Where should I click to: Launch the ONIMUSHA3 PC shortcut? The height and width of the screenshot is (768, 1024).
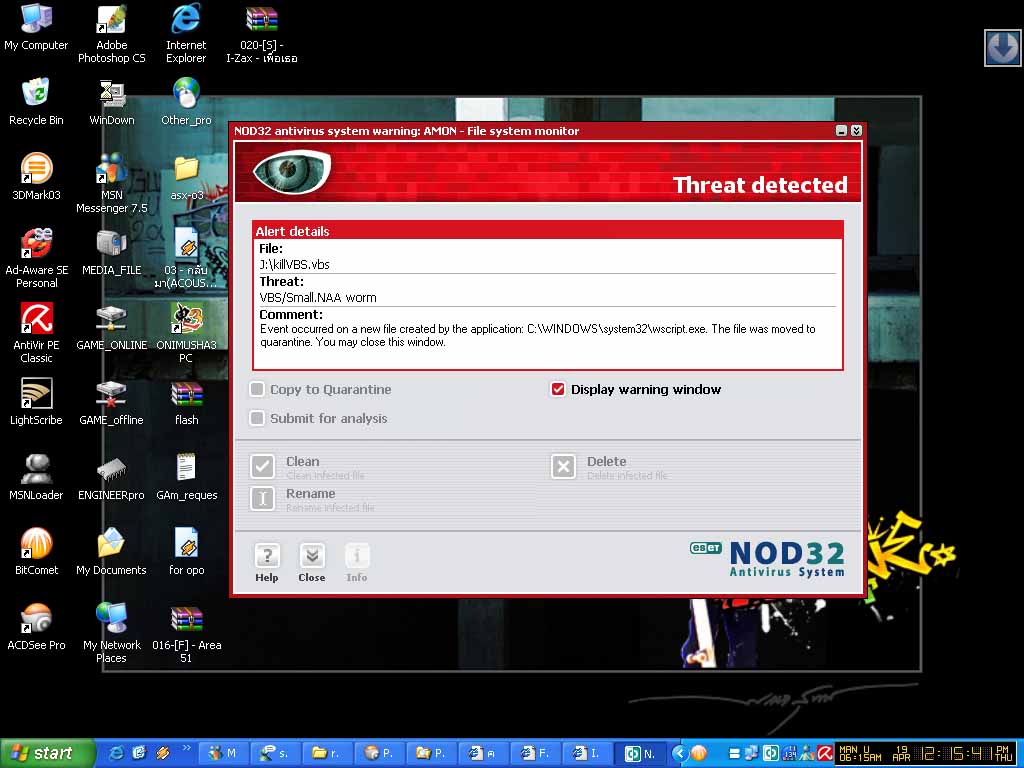pyautogui.click(x=186, y=333)
